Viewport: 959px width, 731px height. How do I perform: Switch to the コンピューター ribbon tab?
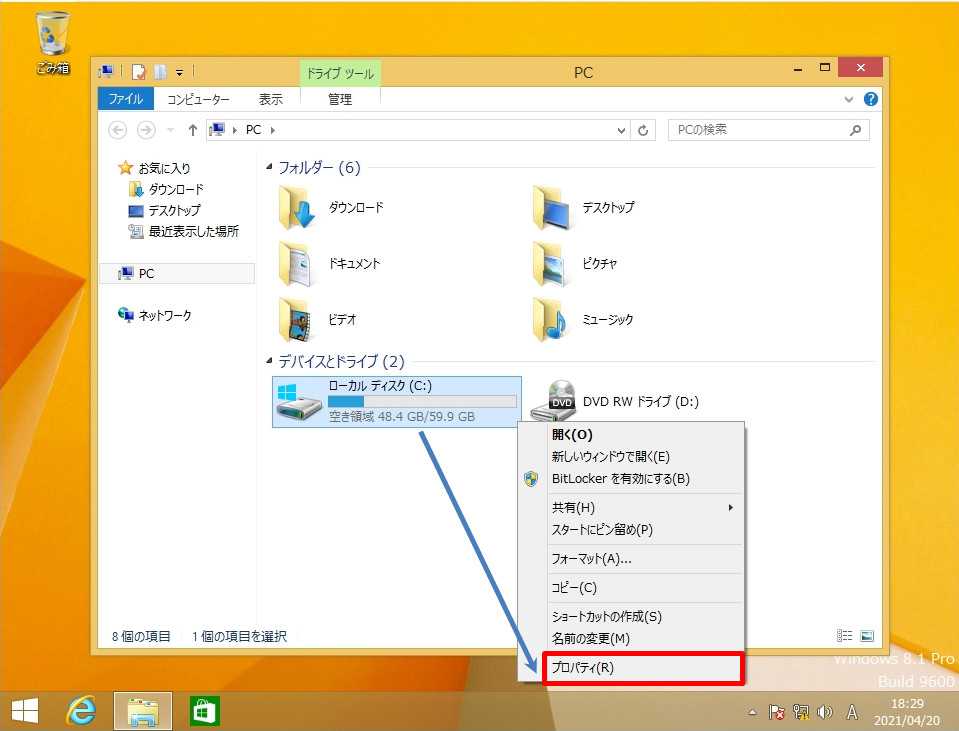point(198,99)
